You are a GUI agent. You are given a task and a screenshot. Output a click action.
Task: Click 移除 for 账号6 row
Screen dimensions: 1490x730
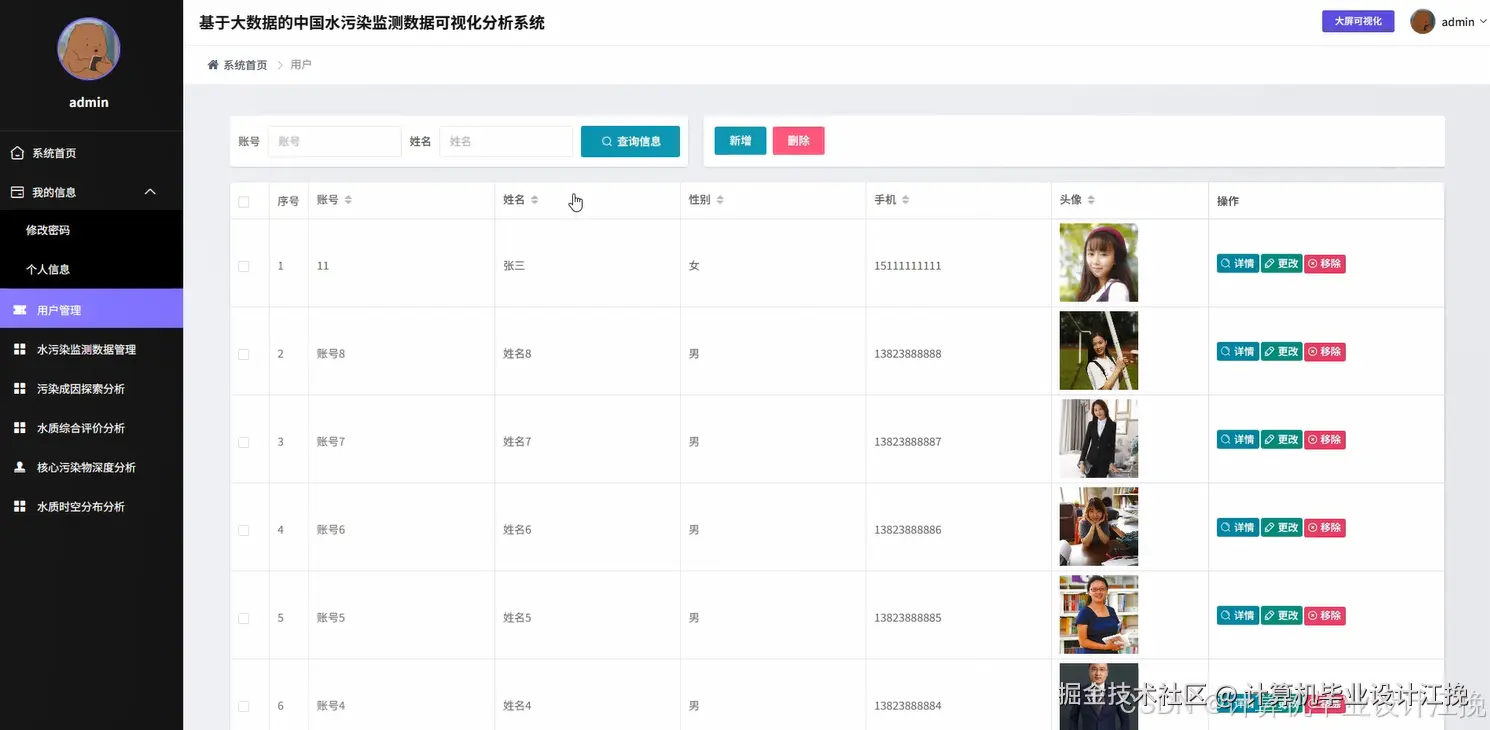[1325, 528]
